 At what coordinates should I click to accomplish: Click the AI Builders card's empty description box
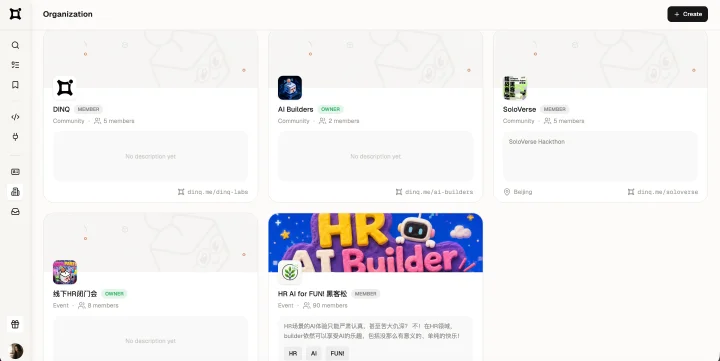pyautogui.click(x=376, y=156)
